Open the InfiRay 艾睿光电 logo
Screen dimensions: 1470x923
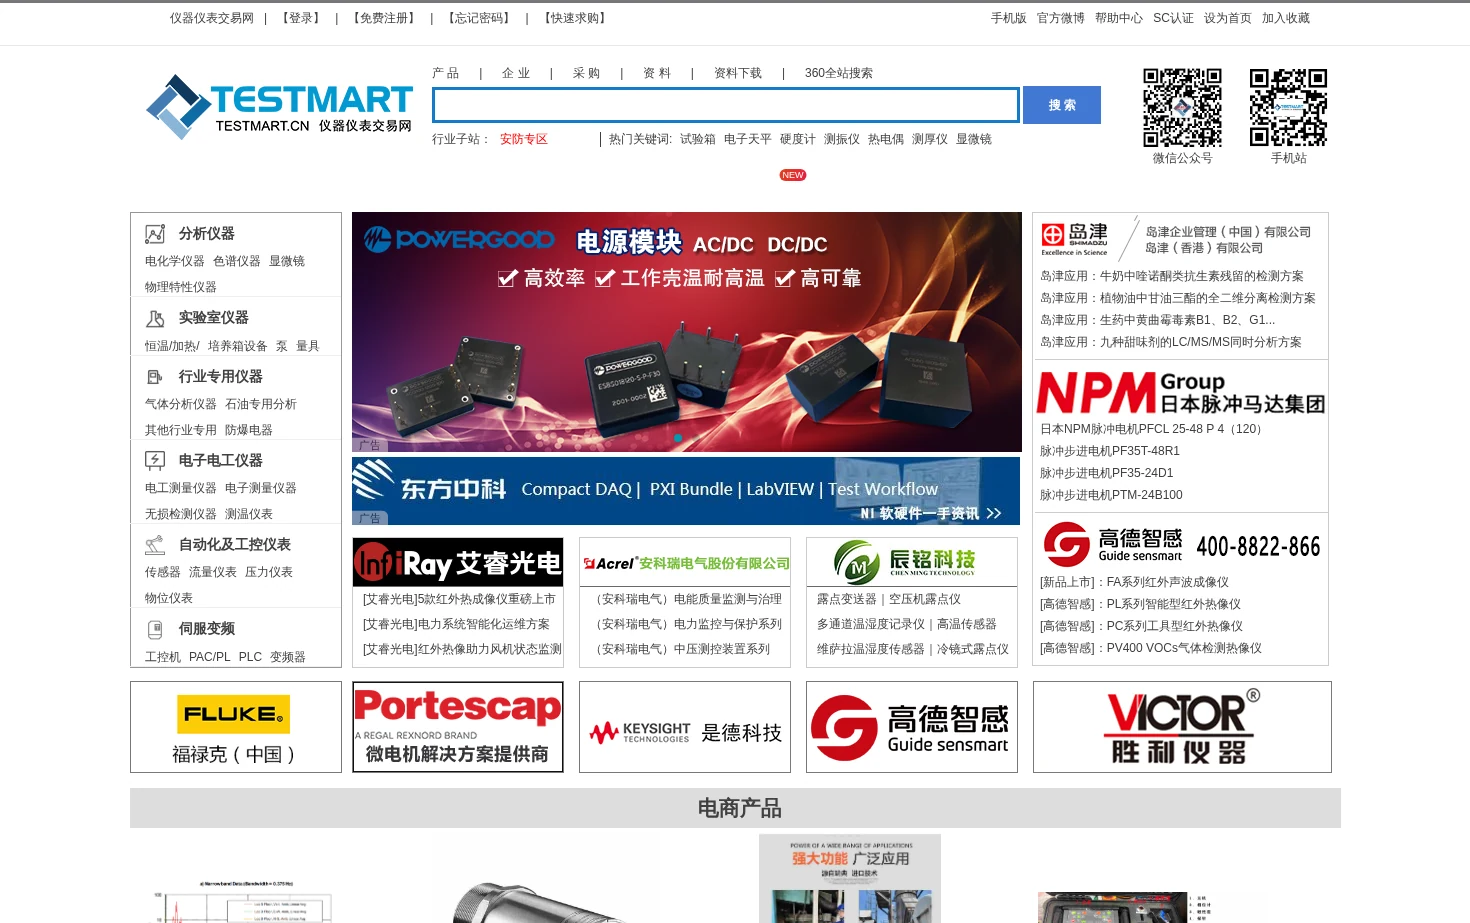(458, 562)
